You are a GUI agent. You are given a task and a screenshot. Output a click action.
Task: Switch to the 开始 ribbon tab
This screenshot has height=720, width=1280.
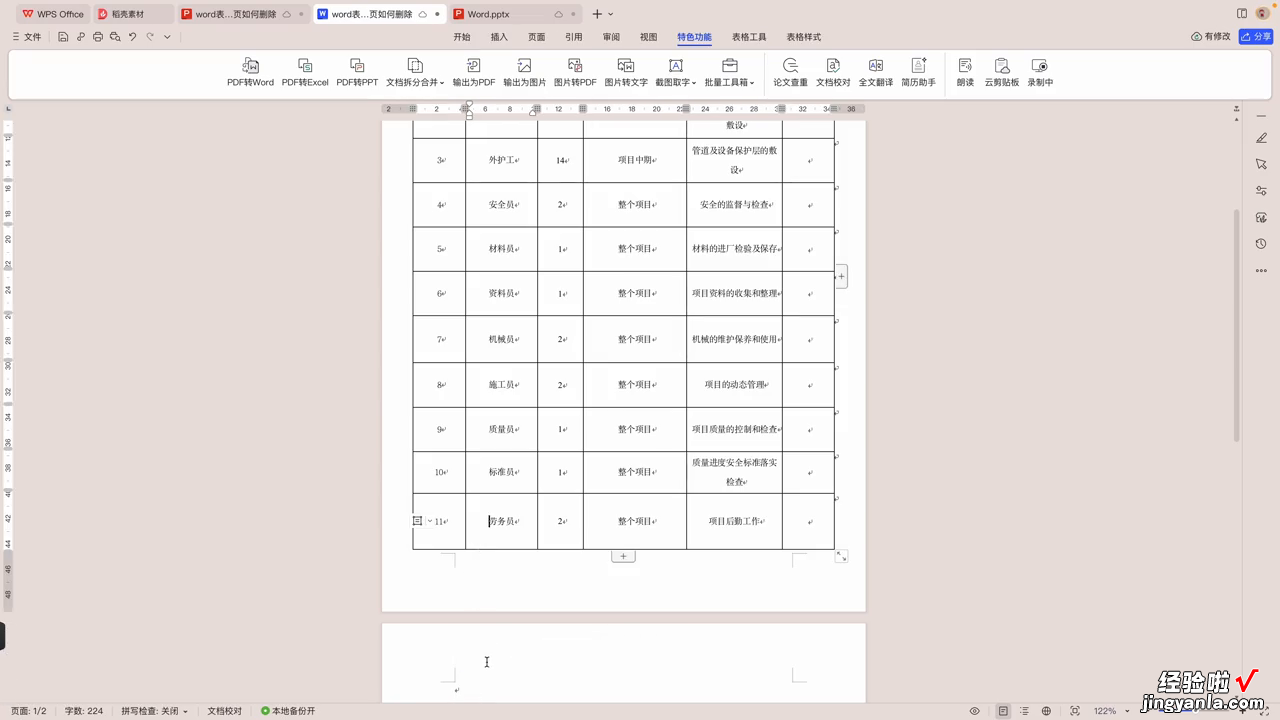click(x=462, y=37)
